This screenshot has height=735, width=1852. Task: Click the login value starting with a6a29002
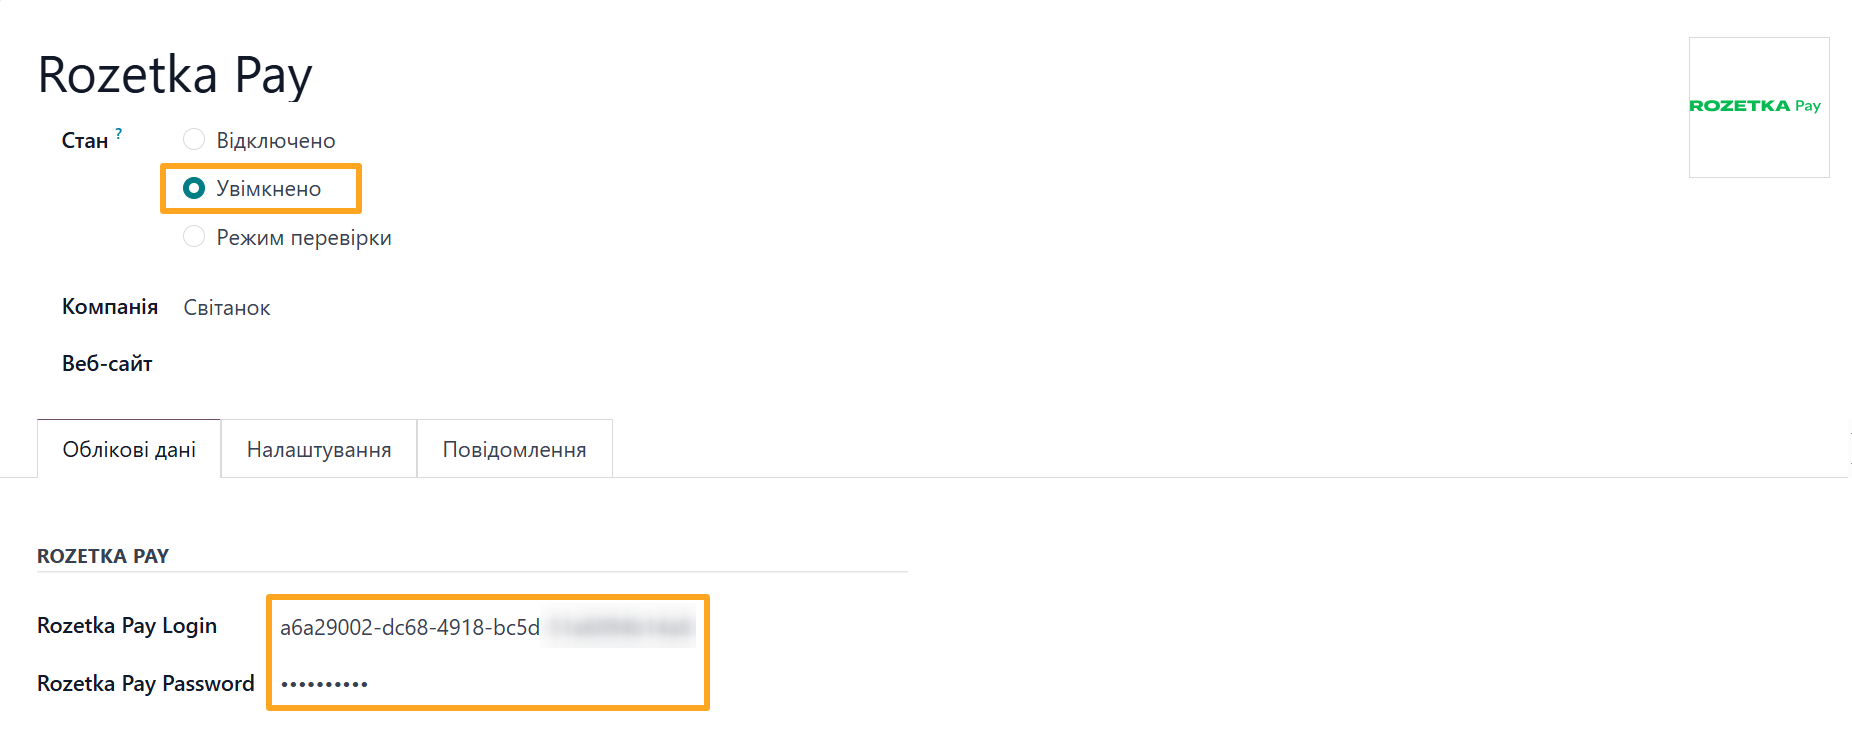411,625
